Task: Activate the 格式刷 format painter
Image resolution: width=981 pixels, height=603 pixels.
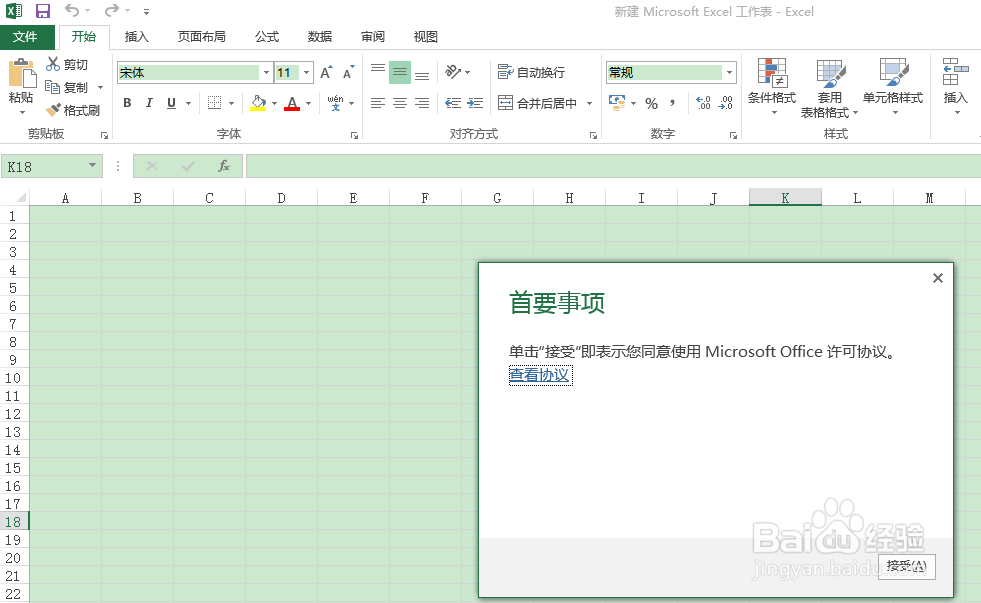Action: tap(73, 111)
